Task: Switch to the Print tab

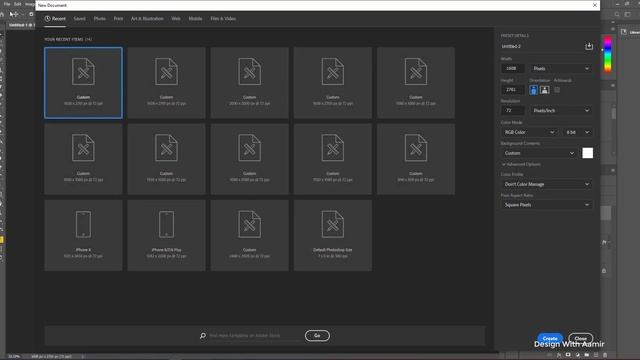Action: 118,19
